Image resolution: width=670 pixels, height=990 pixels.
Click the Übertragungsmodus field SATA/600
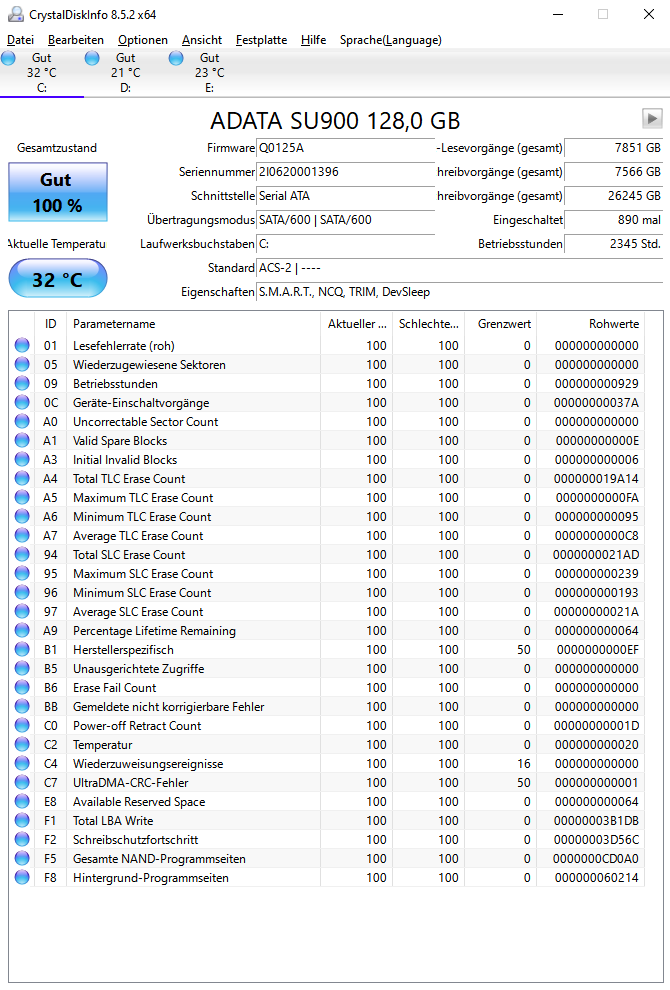[x=345, y=220]
